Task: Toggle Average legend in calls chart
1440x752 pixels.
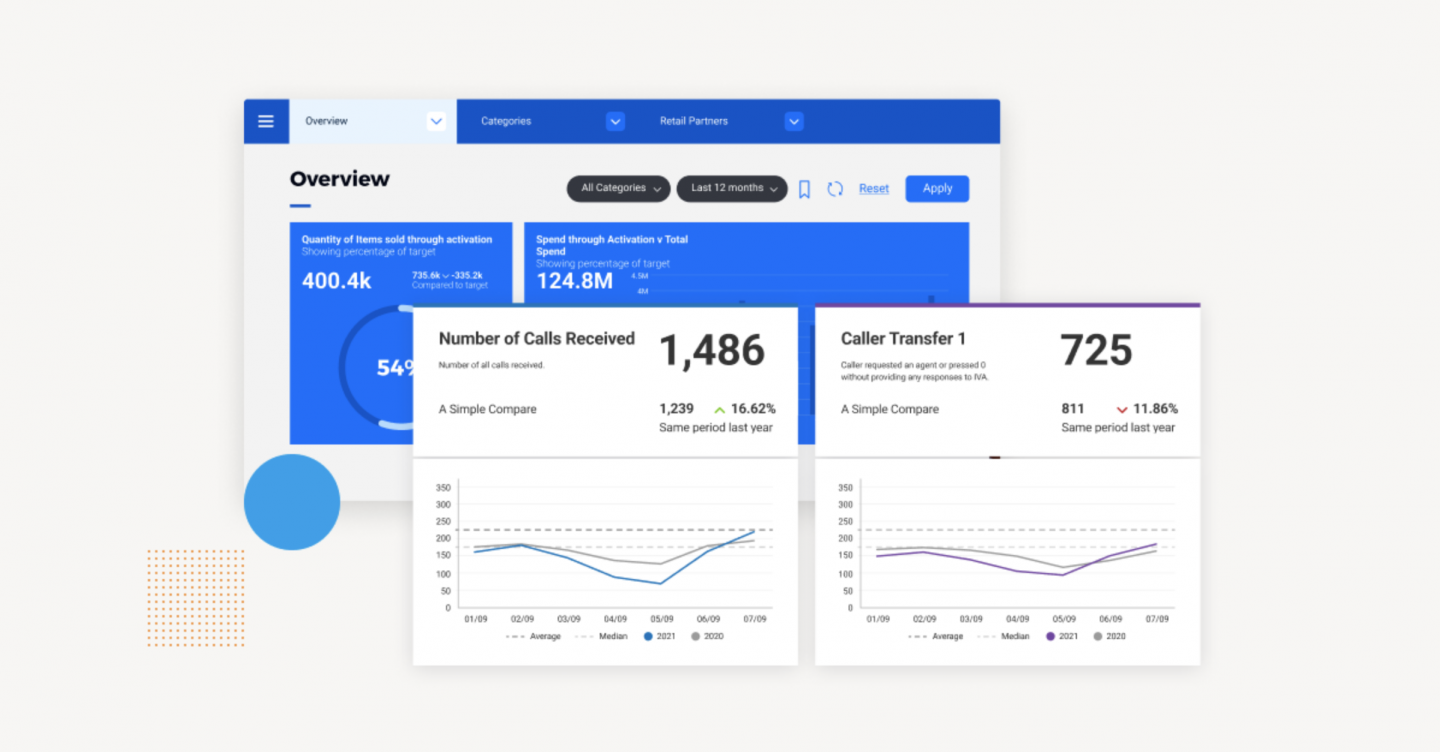Action: 534,636
